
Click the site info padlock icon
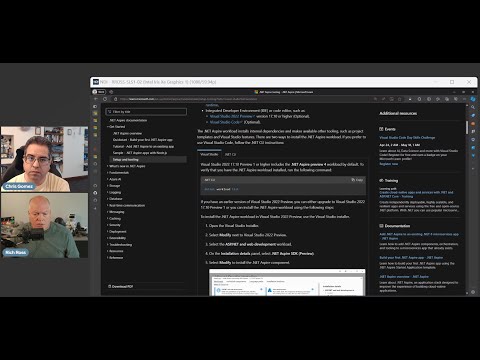(x=116, y=99)
